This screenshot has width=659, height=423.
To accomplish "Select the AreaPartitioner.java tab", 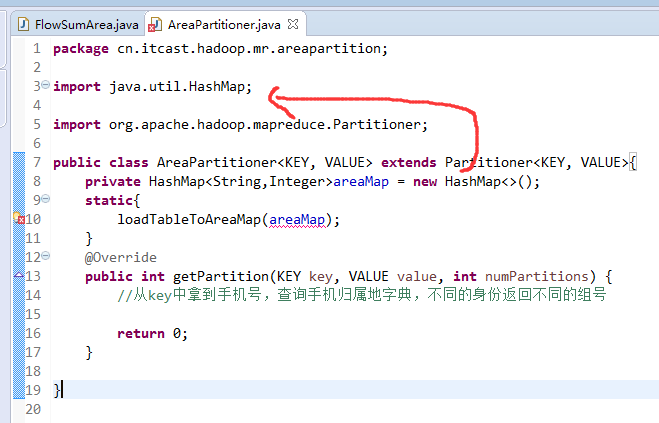I will [224, 24].
